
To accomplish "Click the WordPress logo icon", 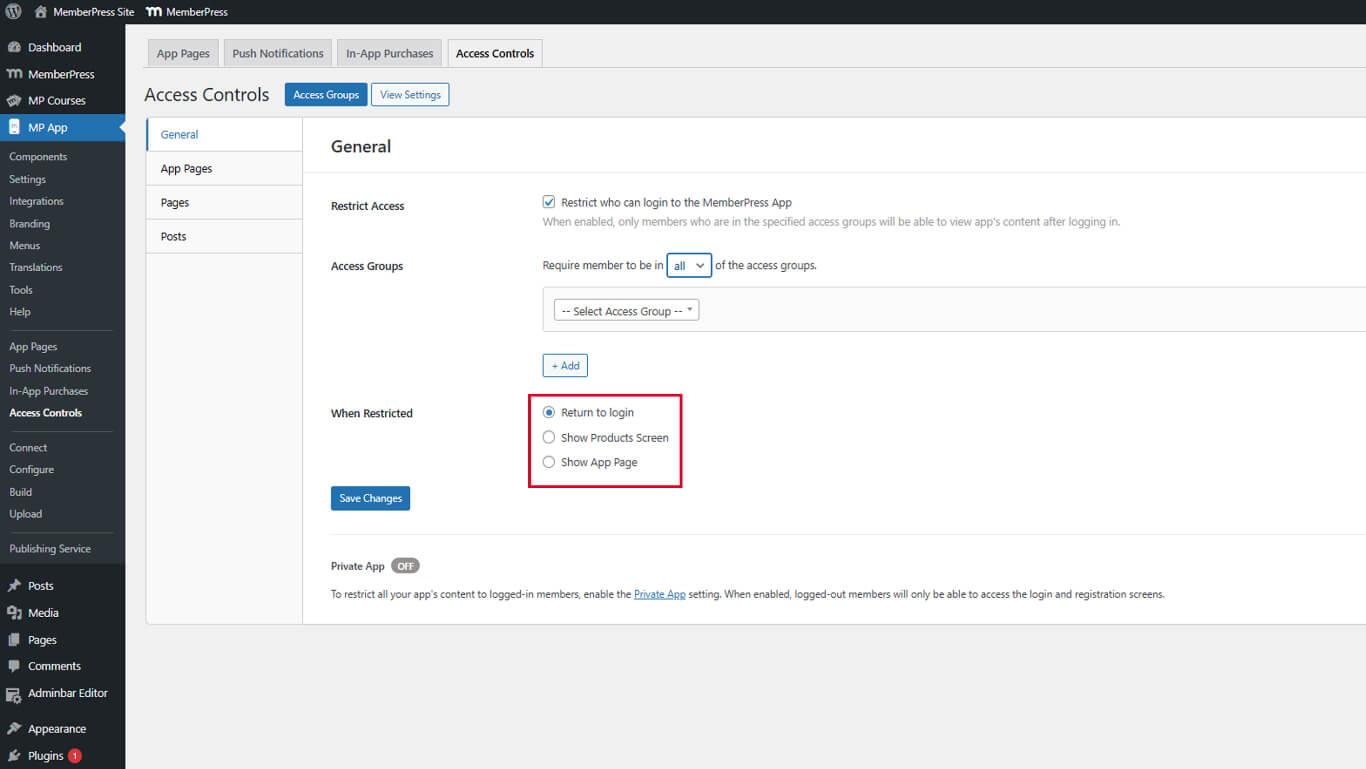I will click(13, 12).
